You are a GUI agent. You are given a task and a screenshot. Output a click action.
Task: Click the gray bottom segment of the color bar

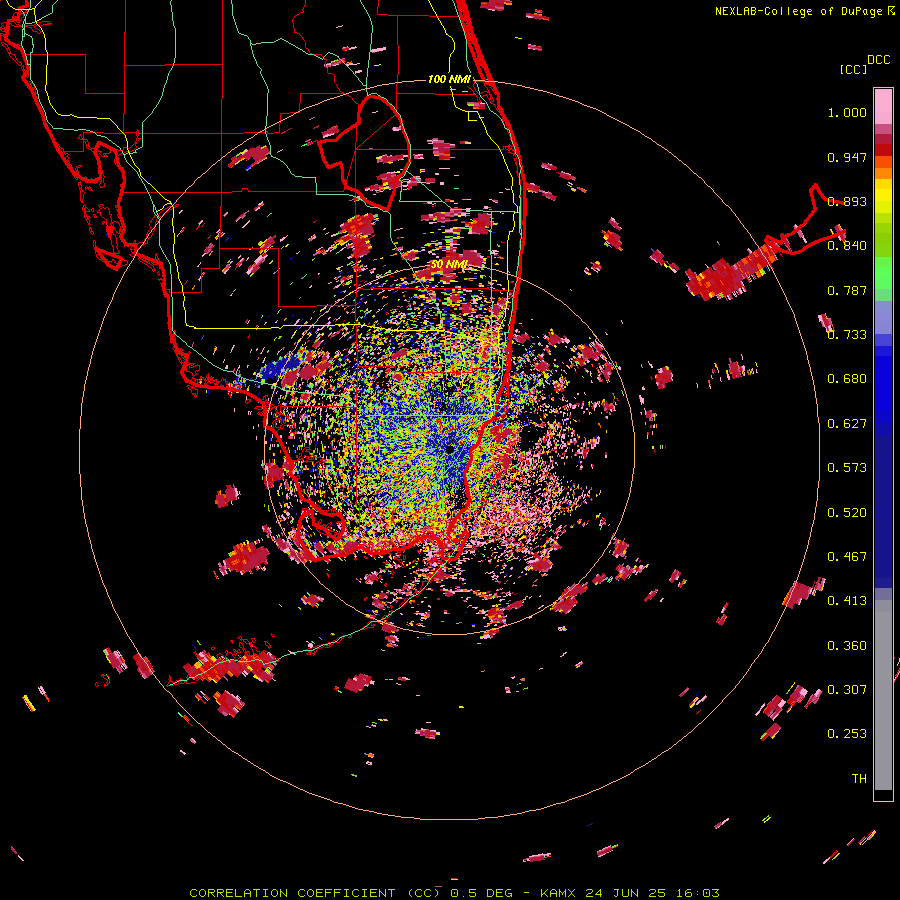(x=883, y=695)
